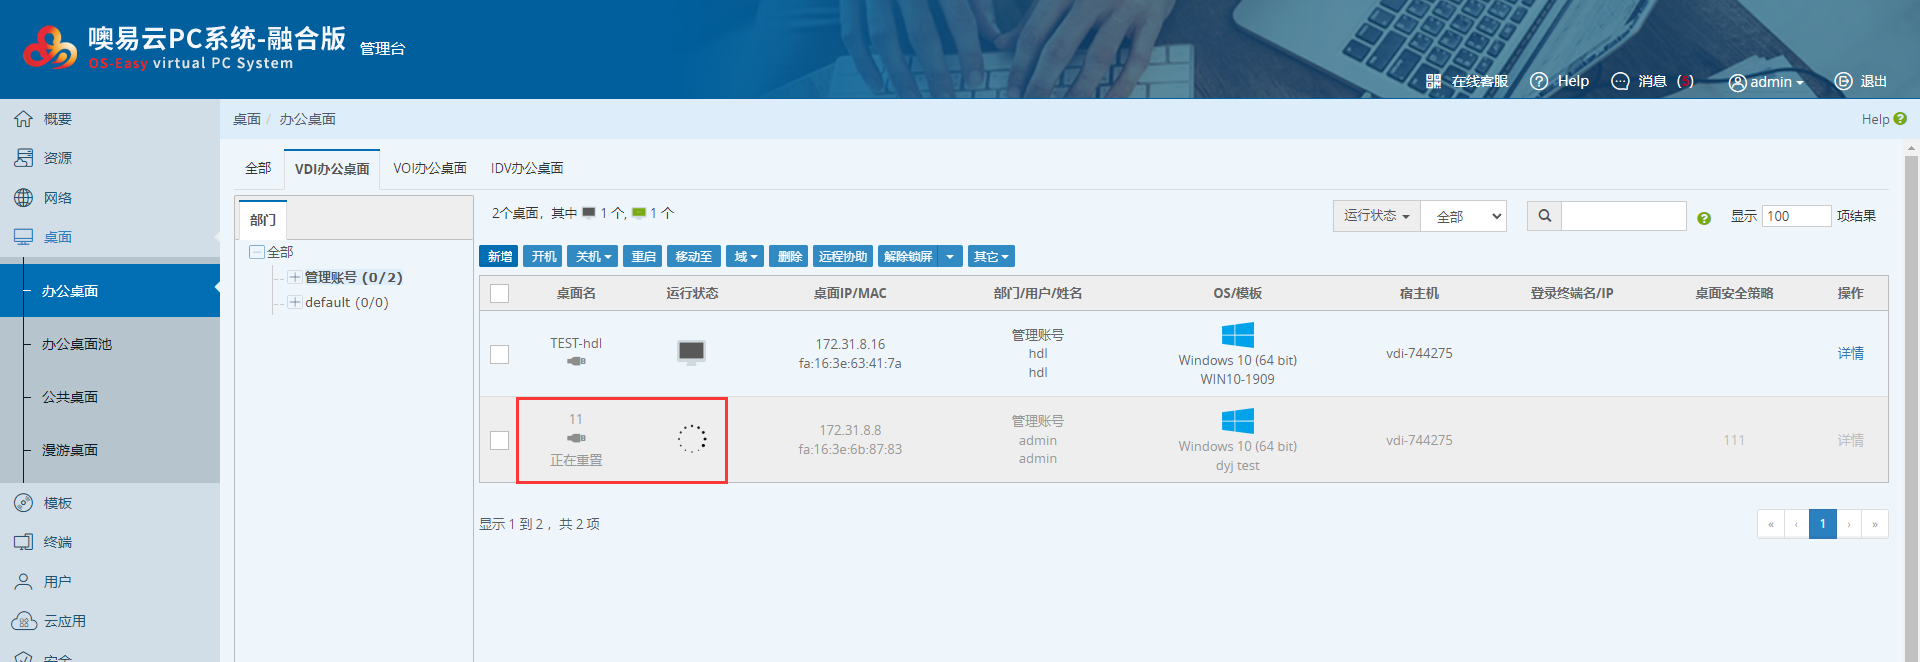1920x662 pixels.
Task: Click the vertical scrollbar on the right
Action: (x=1911, y=400)
